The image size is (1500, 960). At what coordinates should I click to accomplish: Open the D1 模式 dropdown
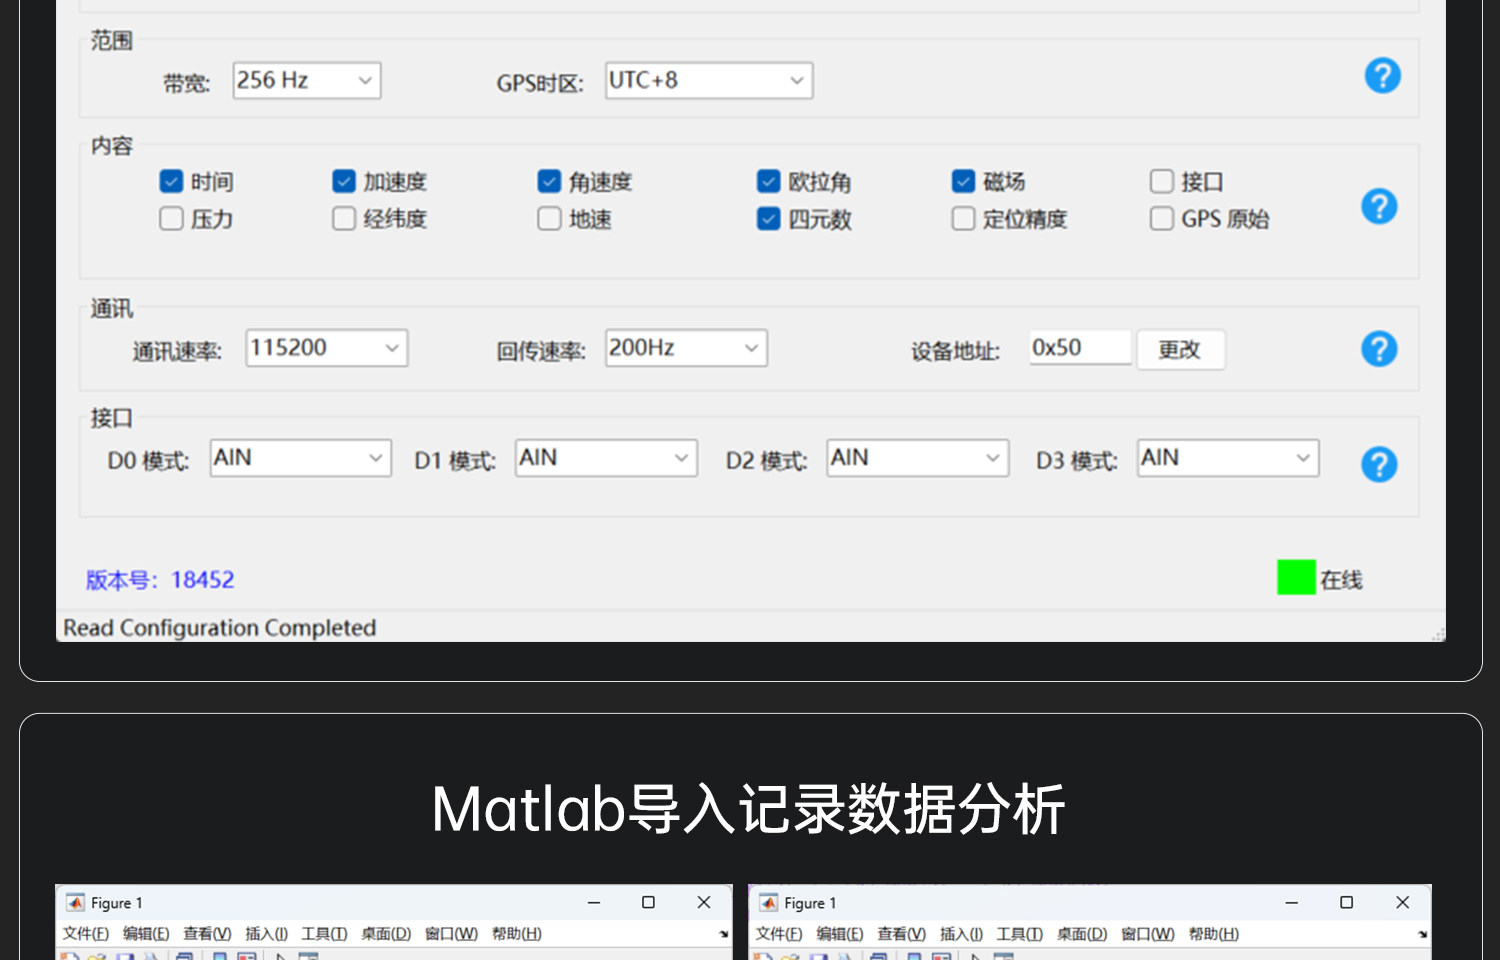click(606, 458)
